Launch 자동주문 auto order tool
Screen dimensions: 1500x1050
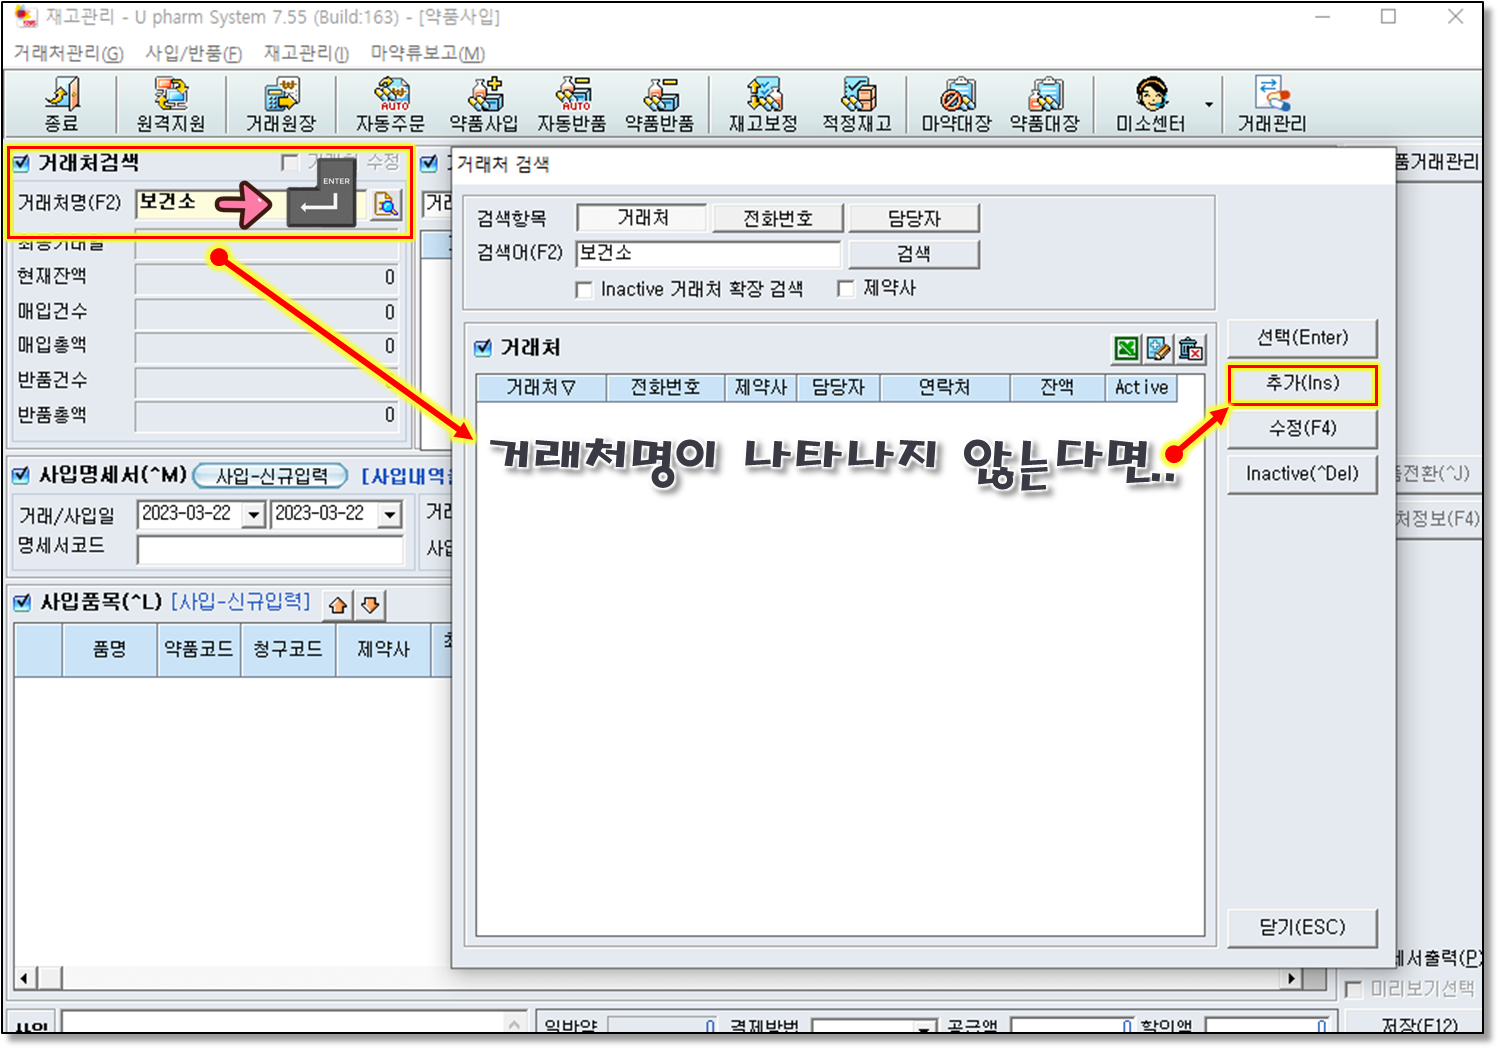pyautogui.click(x=390, y=104)
